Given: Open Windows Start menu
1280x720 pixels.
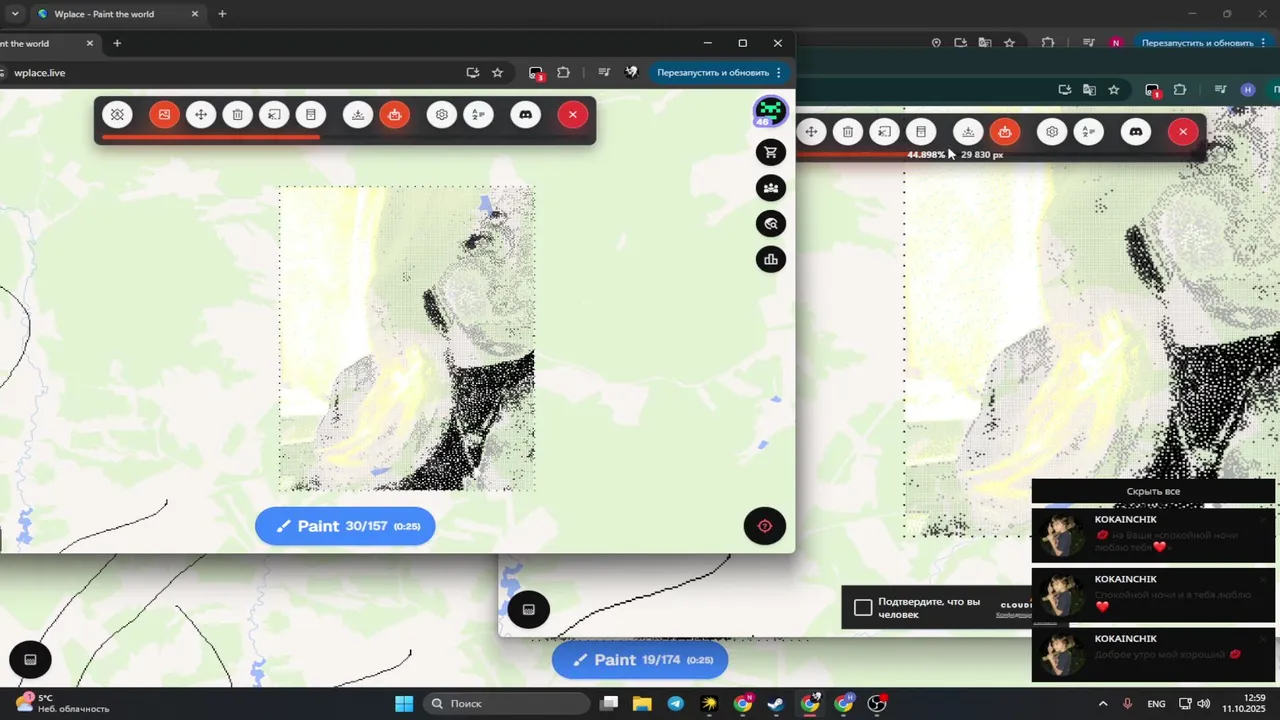Looking at the screenshot, I should (404, 704).
